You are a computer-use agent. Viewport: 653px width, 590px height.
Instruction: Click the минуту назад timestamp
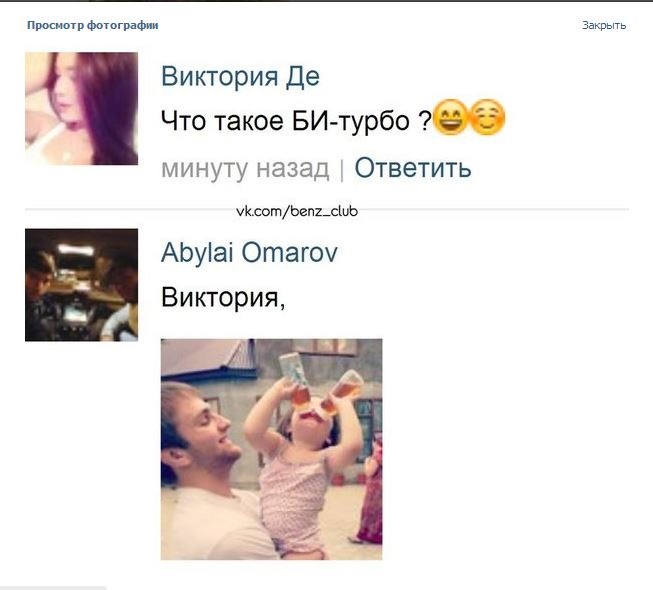point(245,169)
